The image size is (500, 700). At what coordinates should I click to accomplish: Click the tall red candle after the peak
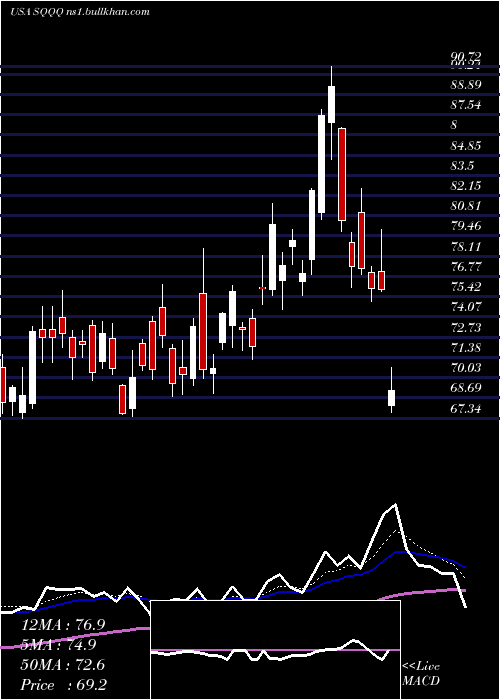click(x=342, y=174)
